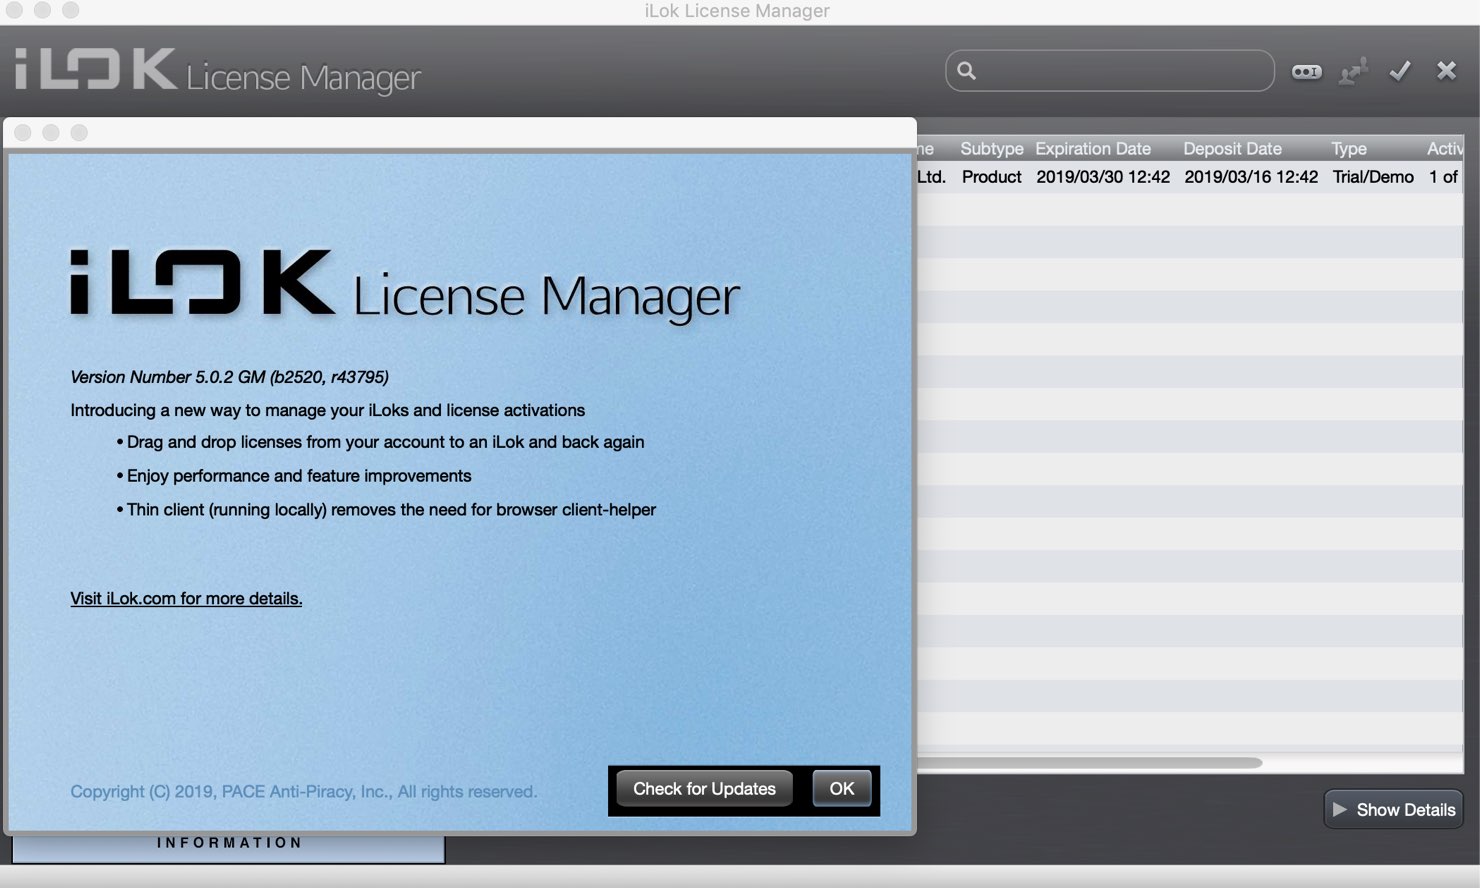Screen dimensions: 1480x888
Task: Close the About dialog with its close button
Action: [23, 133]
